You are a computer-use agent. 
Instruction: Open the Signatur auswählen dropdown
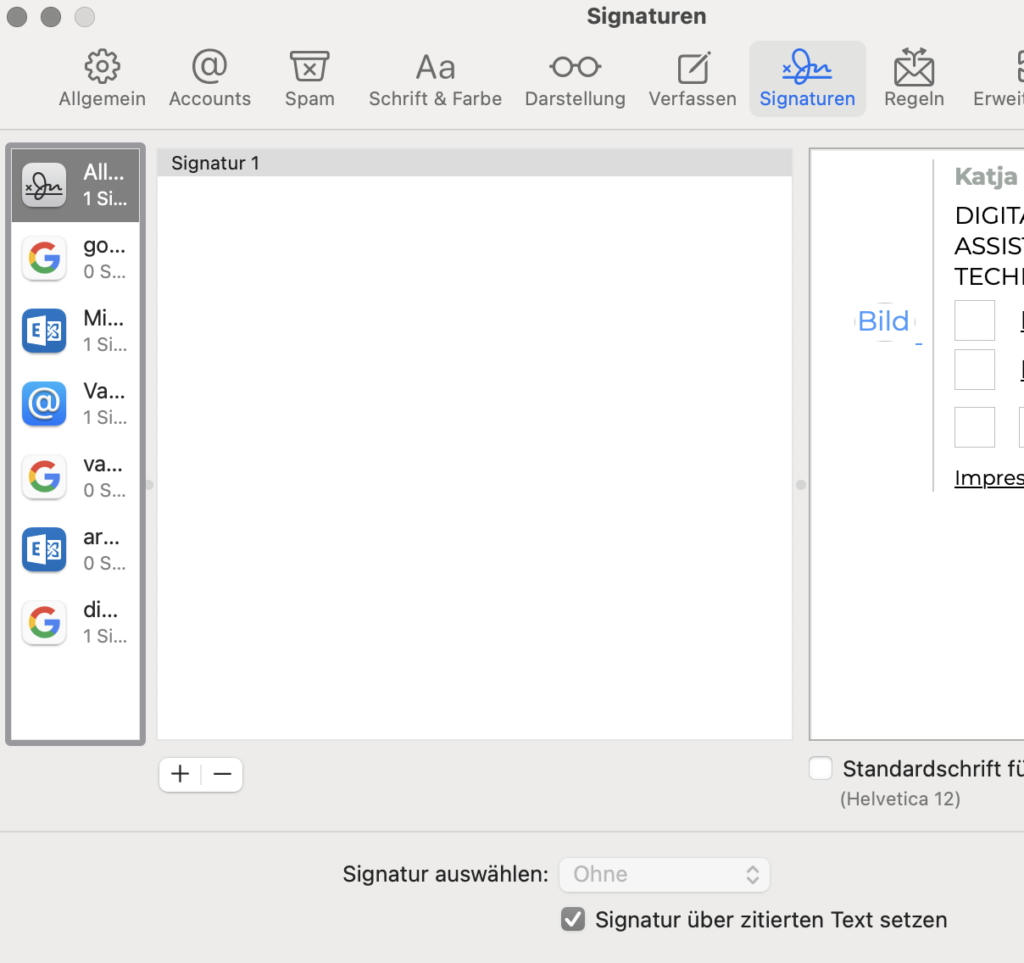click(664, 874)
